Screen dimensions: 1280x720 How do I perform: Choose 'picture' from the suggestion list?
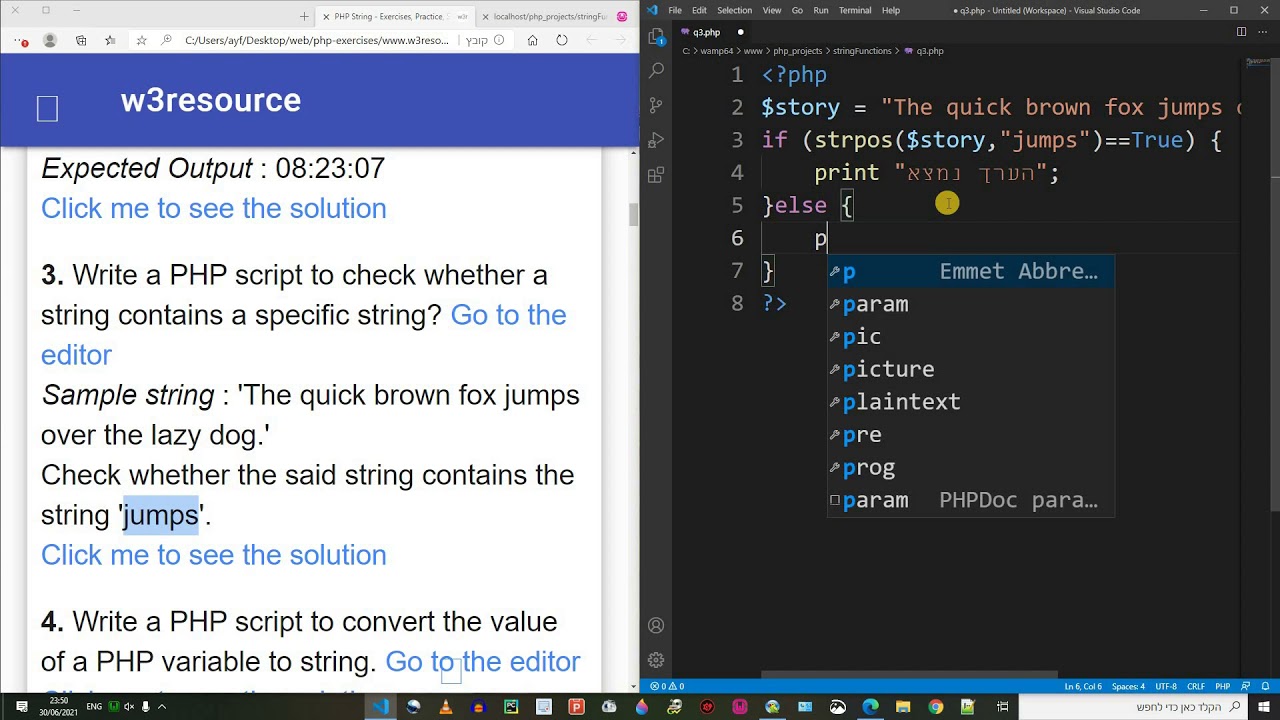click(x=971, y=369)
